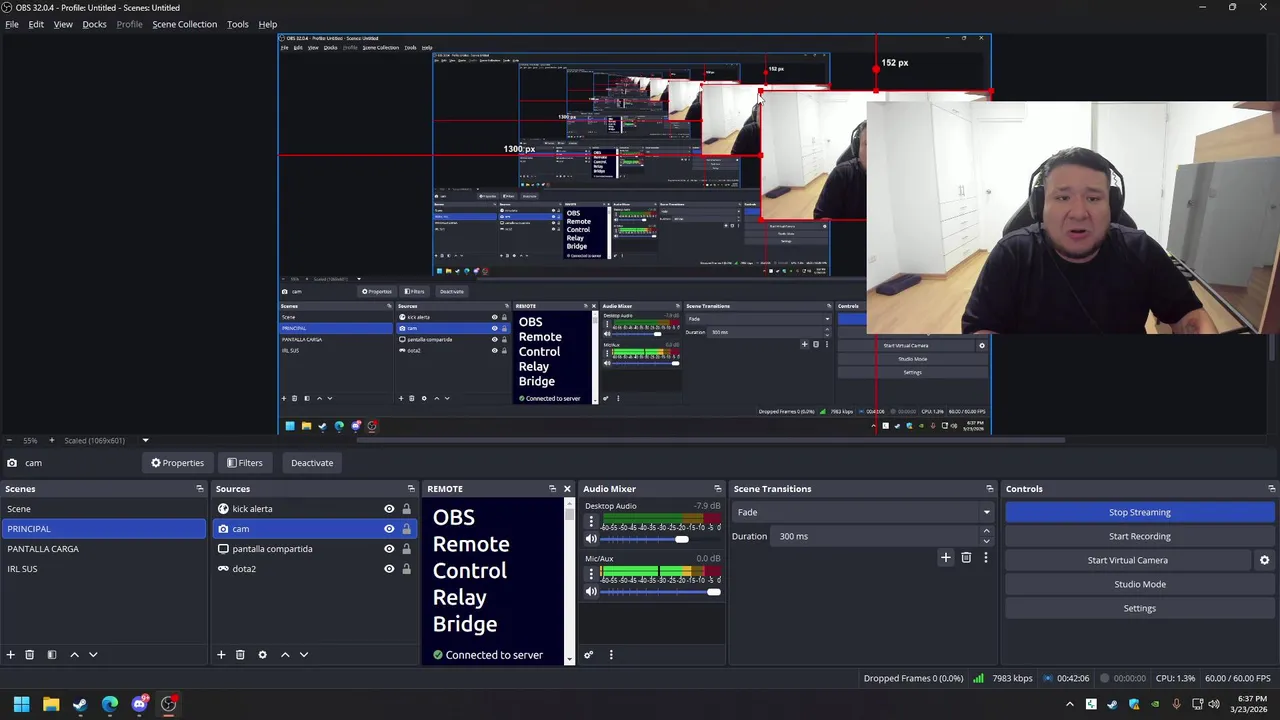Close the REMOTE dock panel
The image size is (1280, 720).
[567, 489]
